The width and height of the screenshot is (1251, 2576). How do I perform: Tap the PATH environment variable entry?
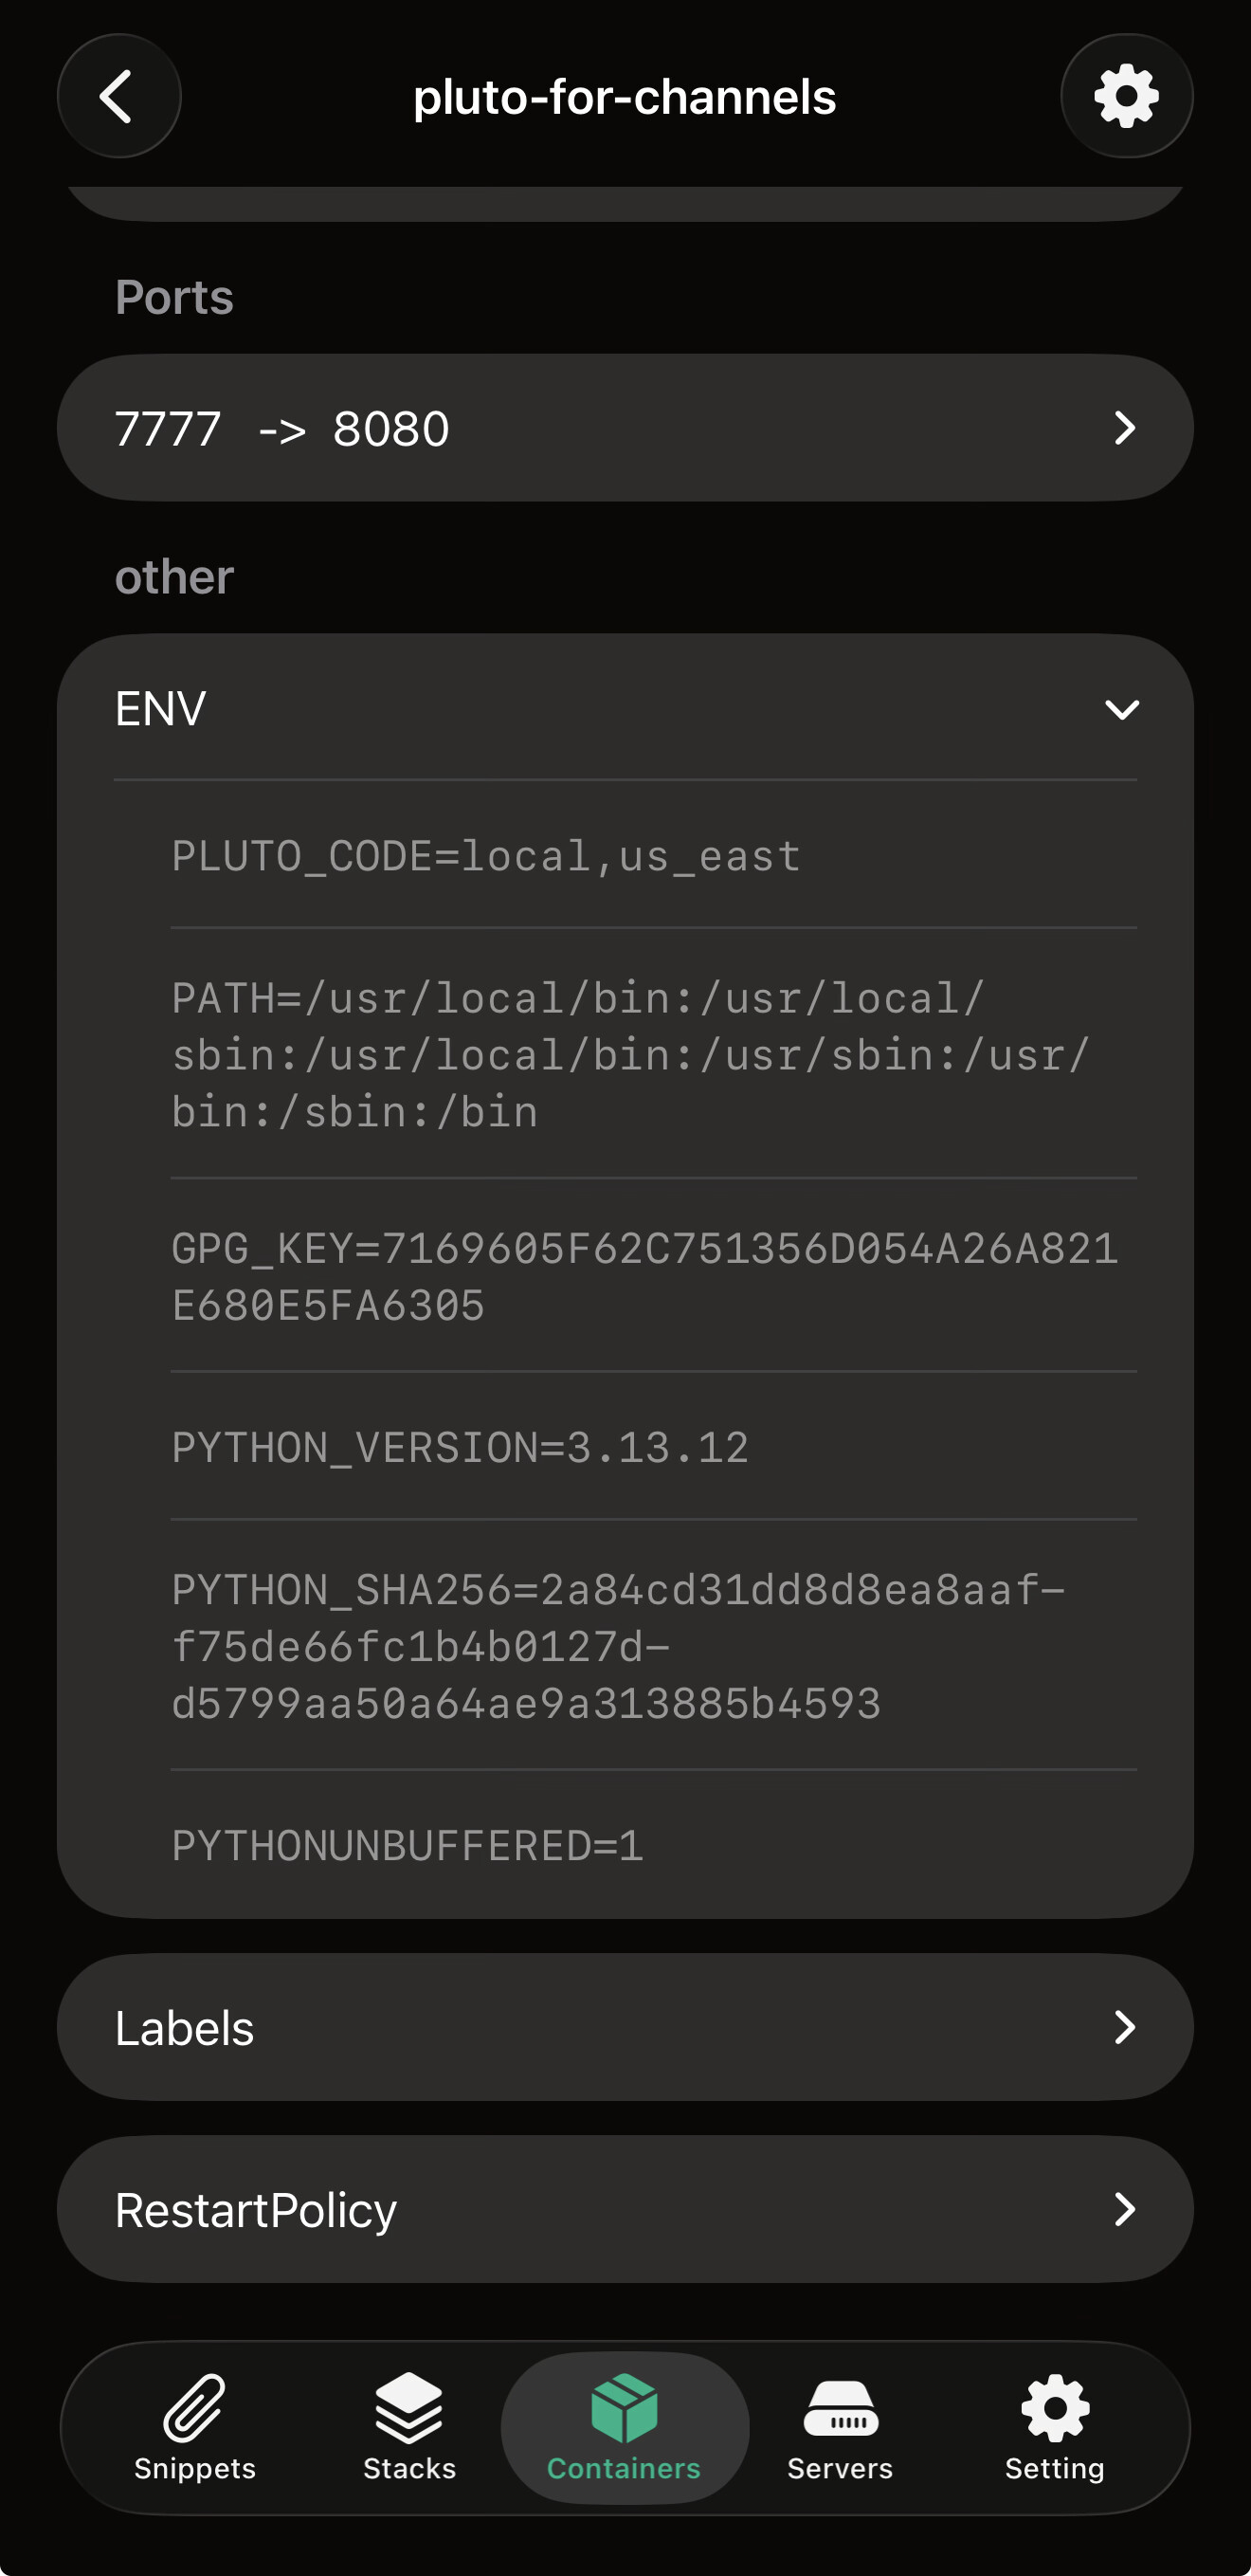tap(630, 1055)
